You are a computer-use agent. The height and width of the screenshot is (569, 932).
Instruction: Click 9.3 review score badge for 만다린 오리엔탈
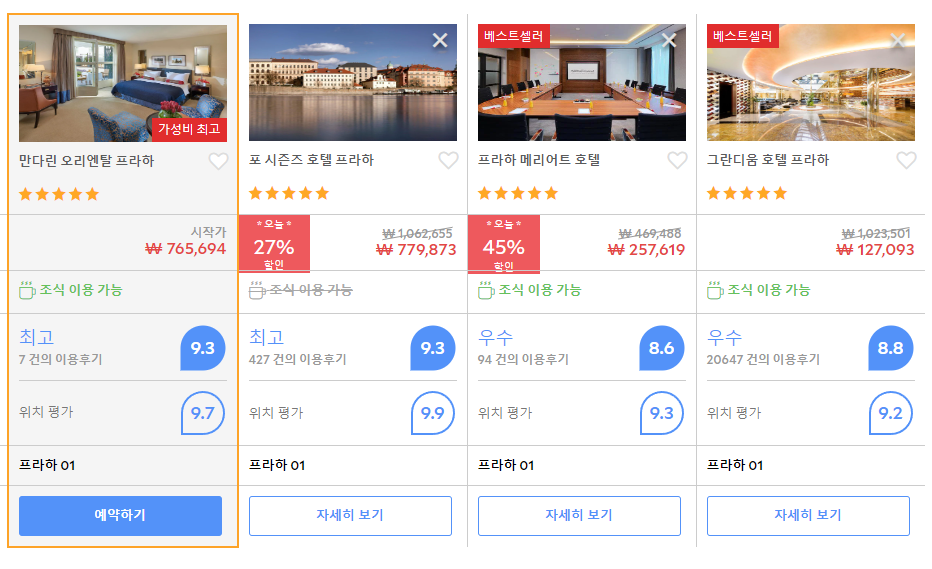203,348
